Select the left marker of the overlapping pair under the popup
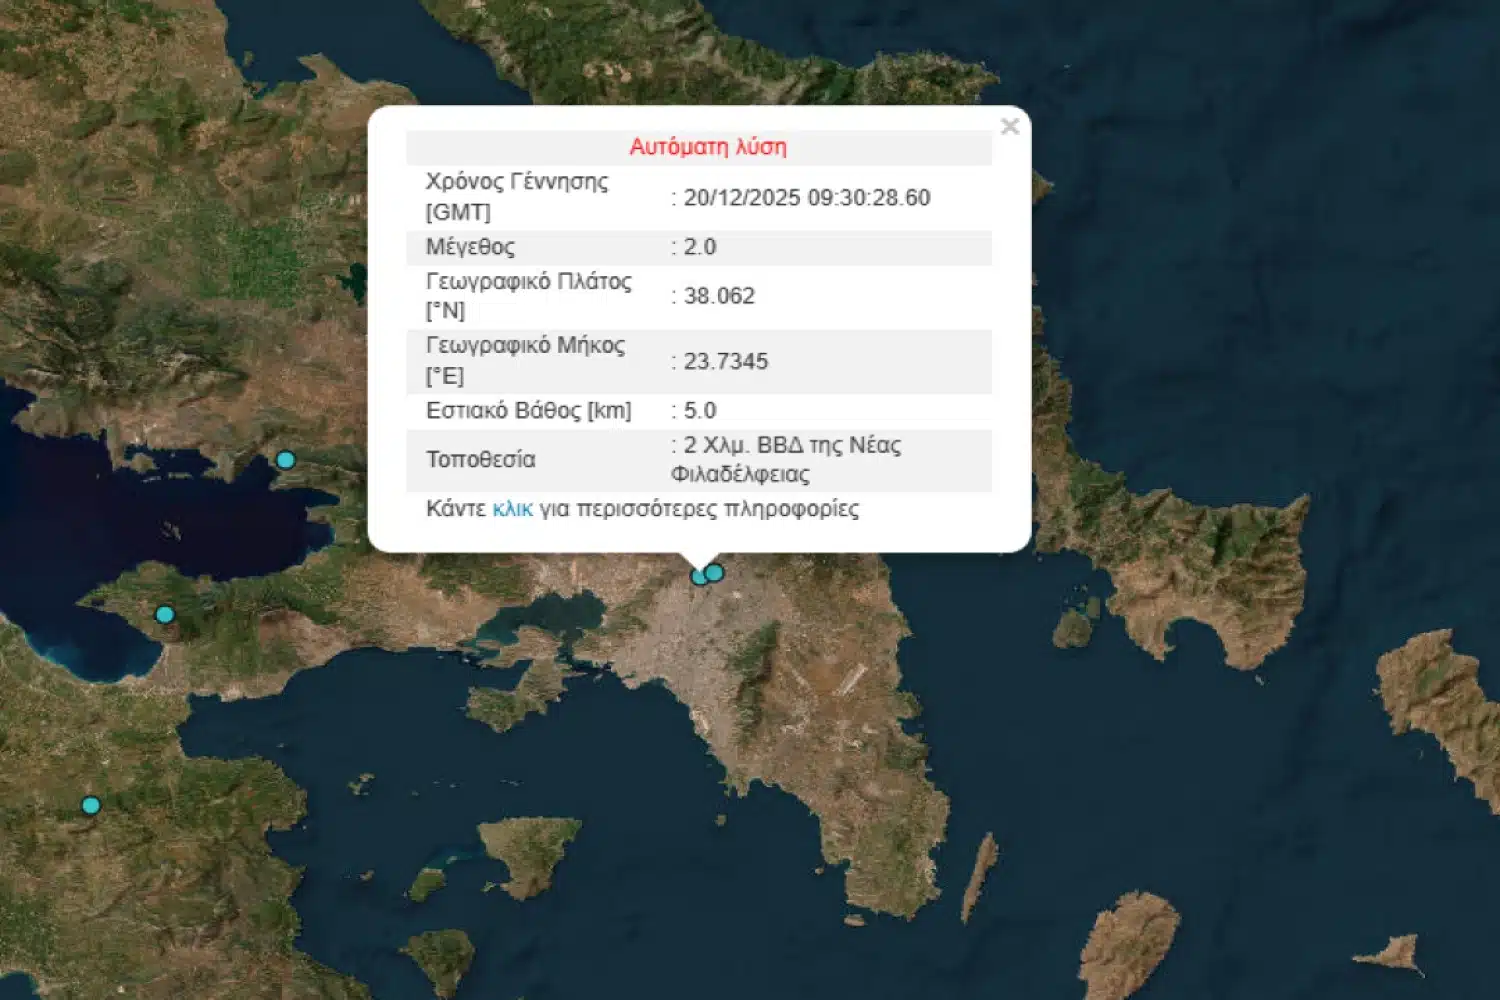Viewport: 1500px width, 1000px height. (x=699, y=577)
